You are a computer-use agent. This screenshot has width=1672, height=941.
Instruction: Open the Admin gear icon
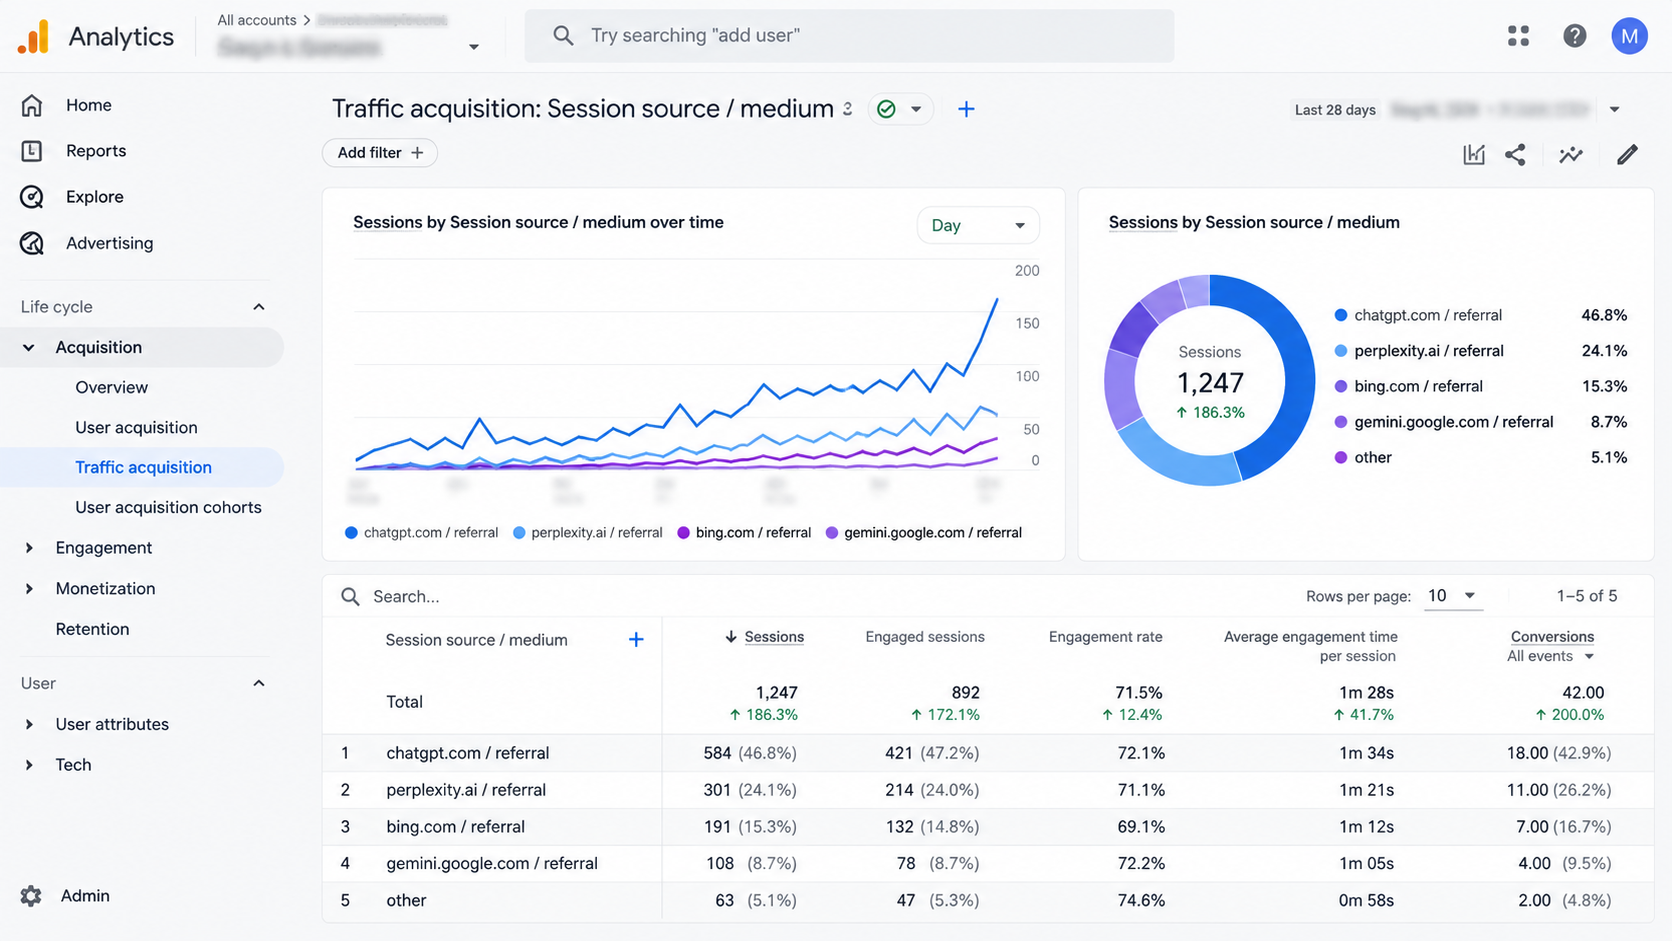click(31, 896)
